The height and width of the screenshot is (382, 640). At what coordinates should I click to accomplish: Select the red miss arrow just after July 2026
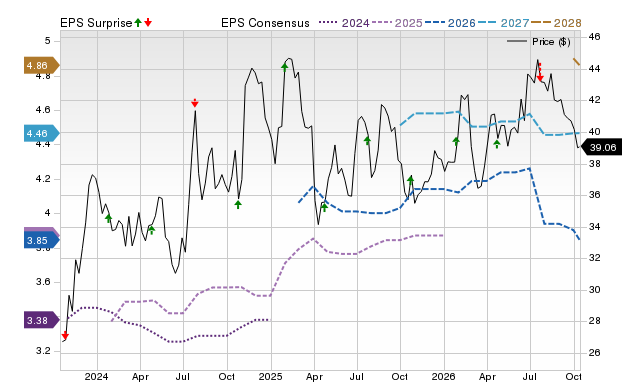[x=540, y=73]
